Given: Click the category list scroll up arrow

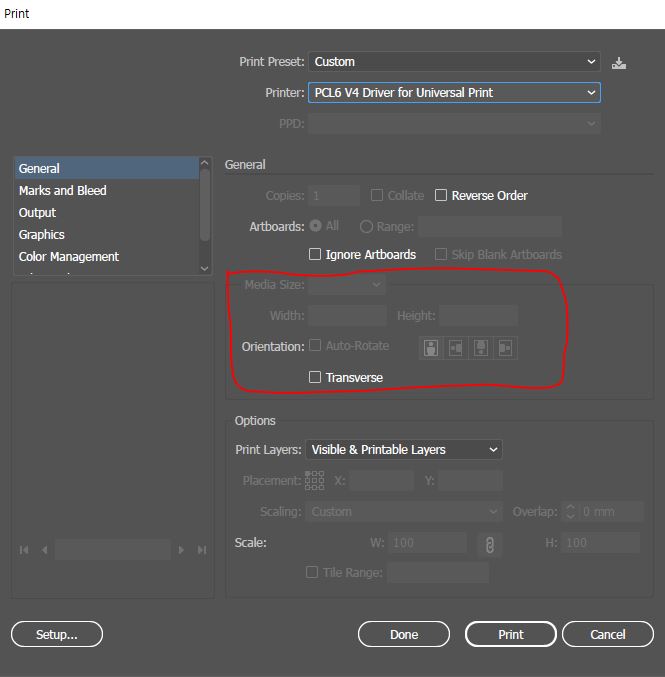Looking at the screenshot, I should [205, 163].
